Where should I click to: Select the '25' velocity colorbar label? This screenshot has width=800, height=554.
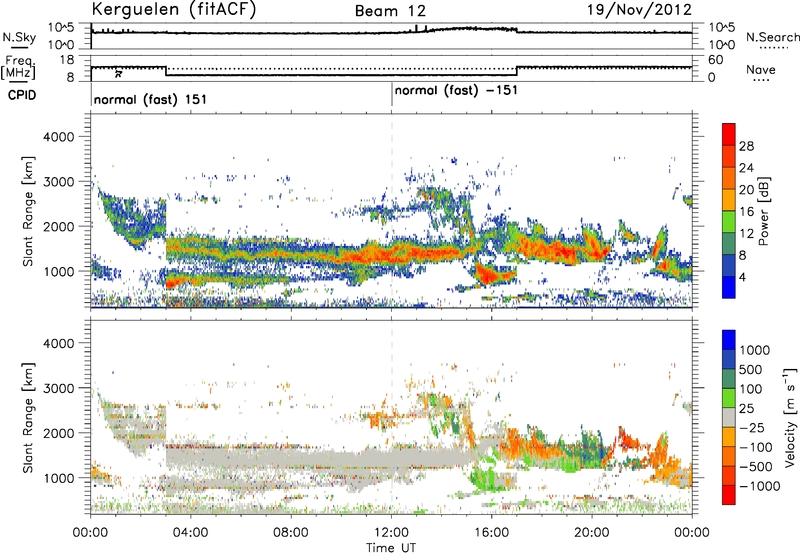747,408
